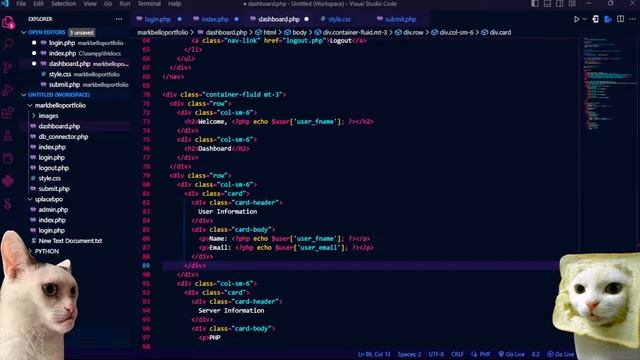Click line number 82 in the gutter

point(146,202)
